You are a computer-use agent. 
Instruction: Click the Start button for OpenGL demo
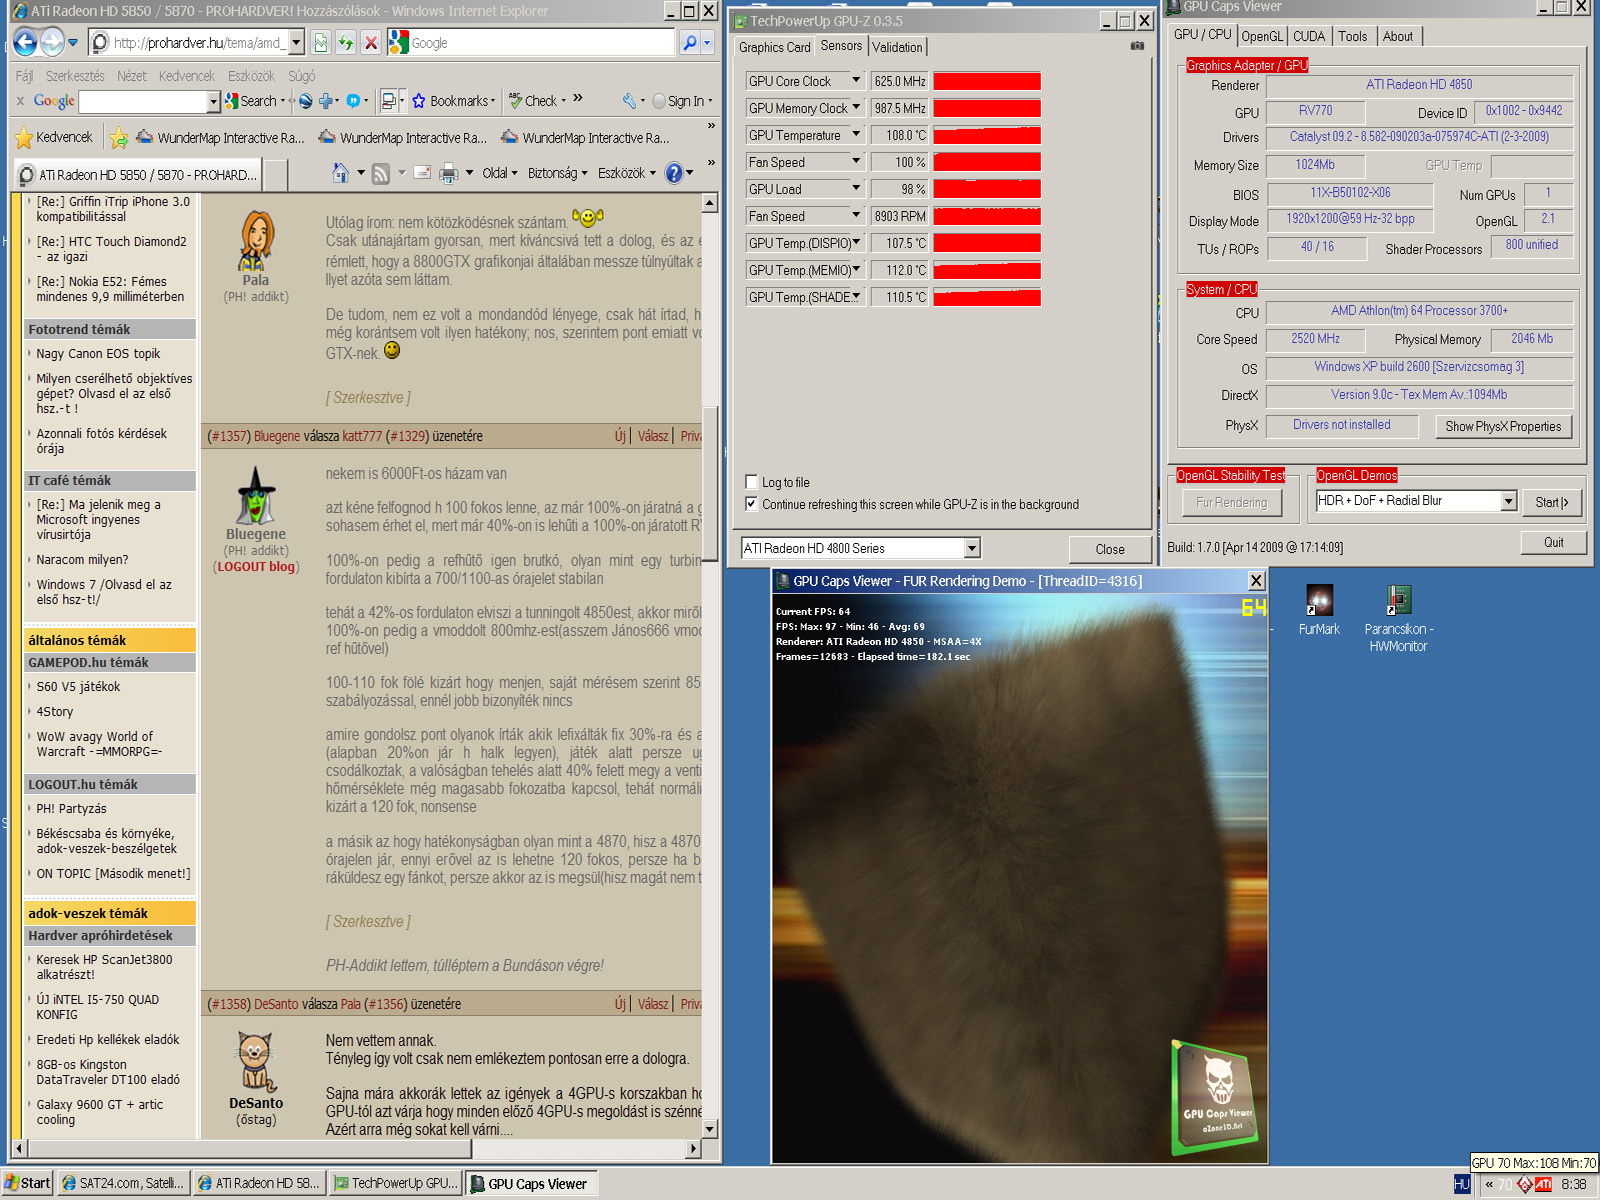click(1552, 502)
